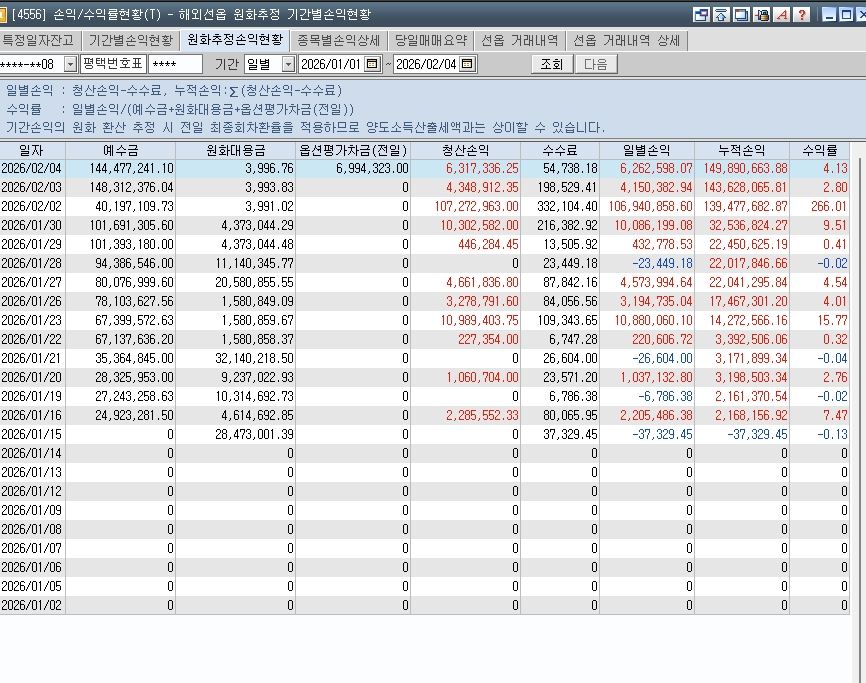Screen dimensions: 866x683
Task: Click the 일별손익 column header
Action: [647, 150]
